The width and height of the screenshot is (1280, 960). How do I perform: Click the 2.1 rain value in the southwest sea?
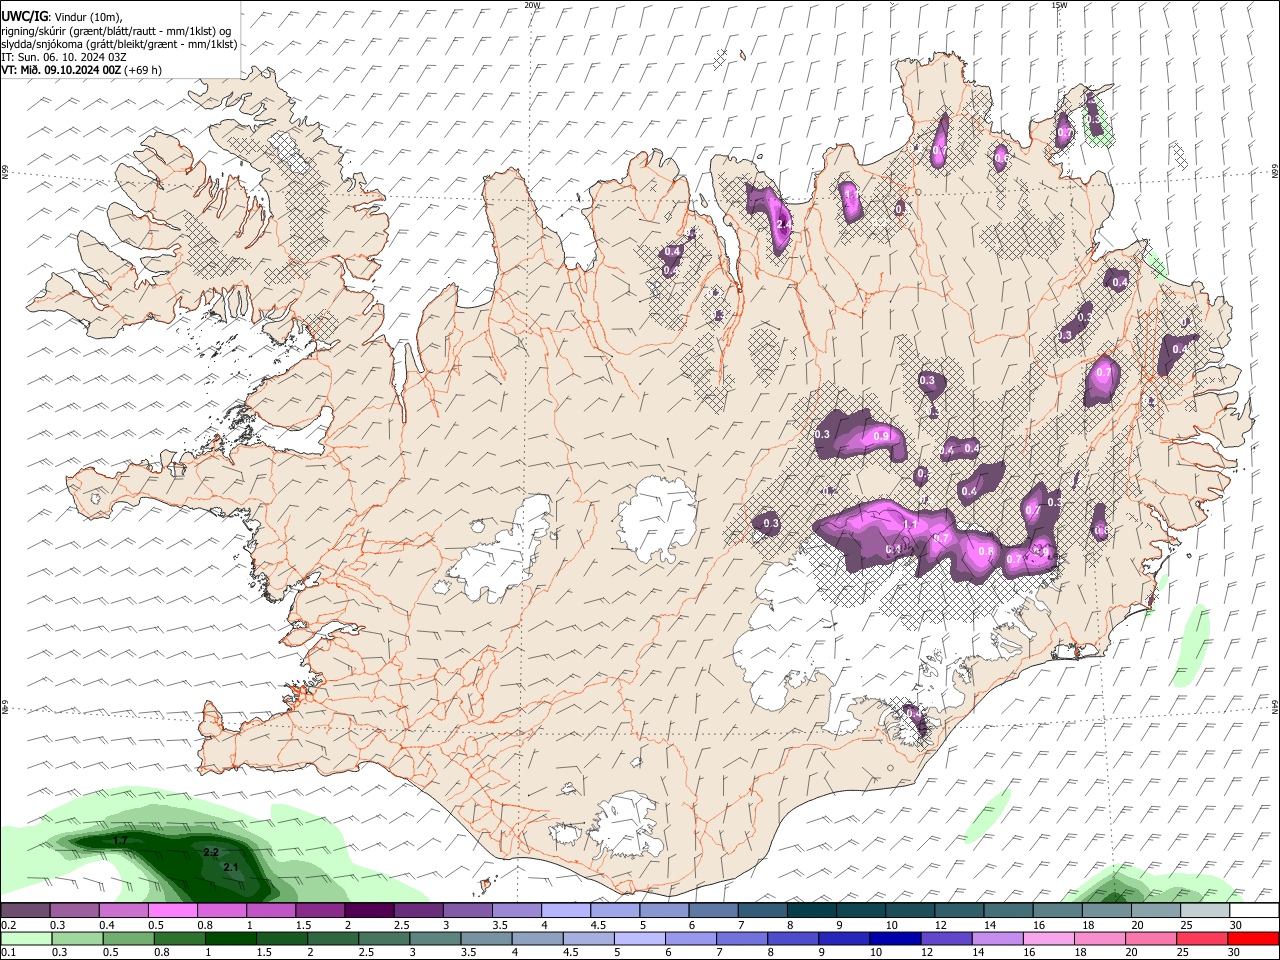coord(231,867)
